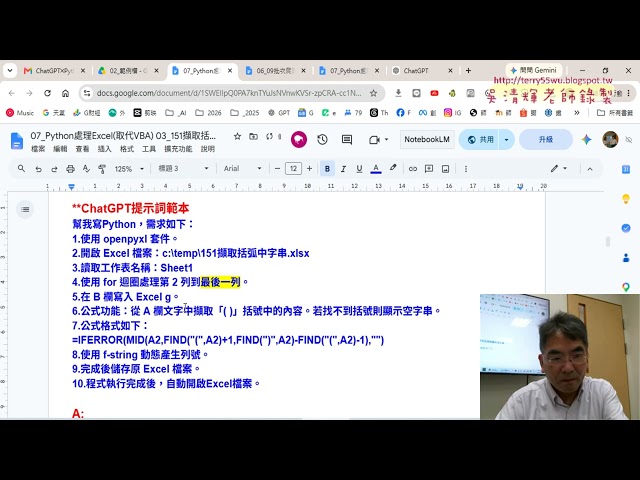Add a comment from the toolbar
640x480 pixels.
429,169
